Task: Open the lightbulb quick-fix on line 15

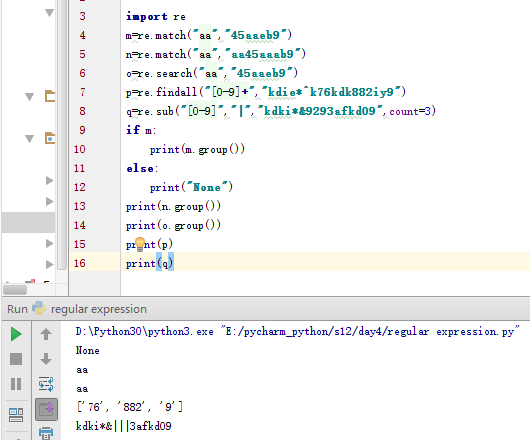Action: coord(140,244)
